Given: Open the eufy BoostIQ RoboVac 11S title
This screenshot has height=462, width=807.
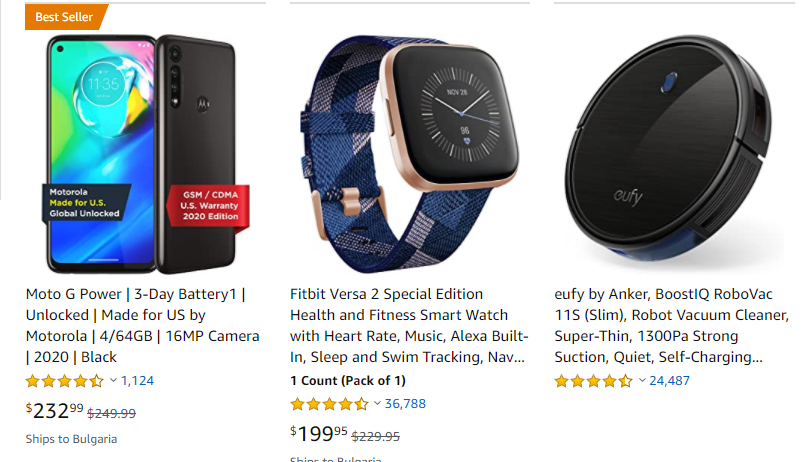Looking at the screenshot, I should 660,325.
